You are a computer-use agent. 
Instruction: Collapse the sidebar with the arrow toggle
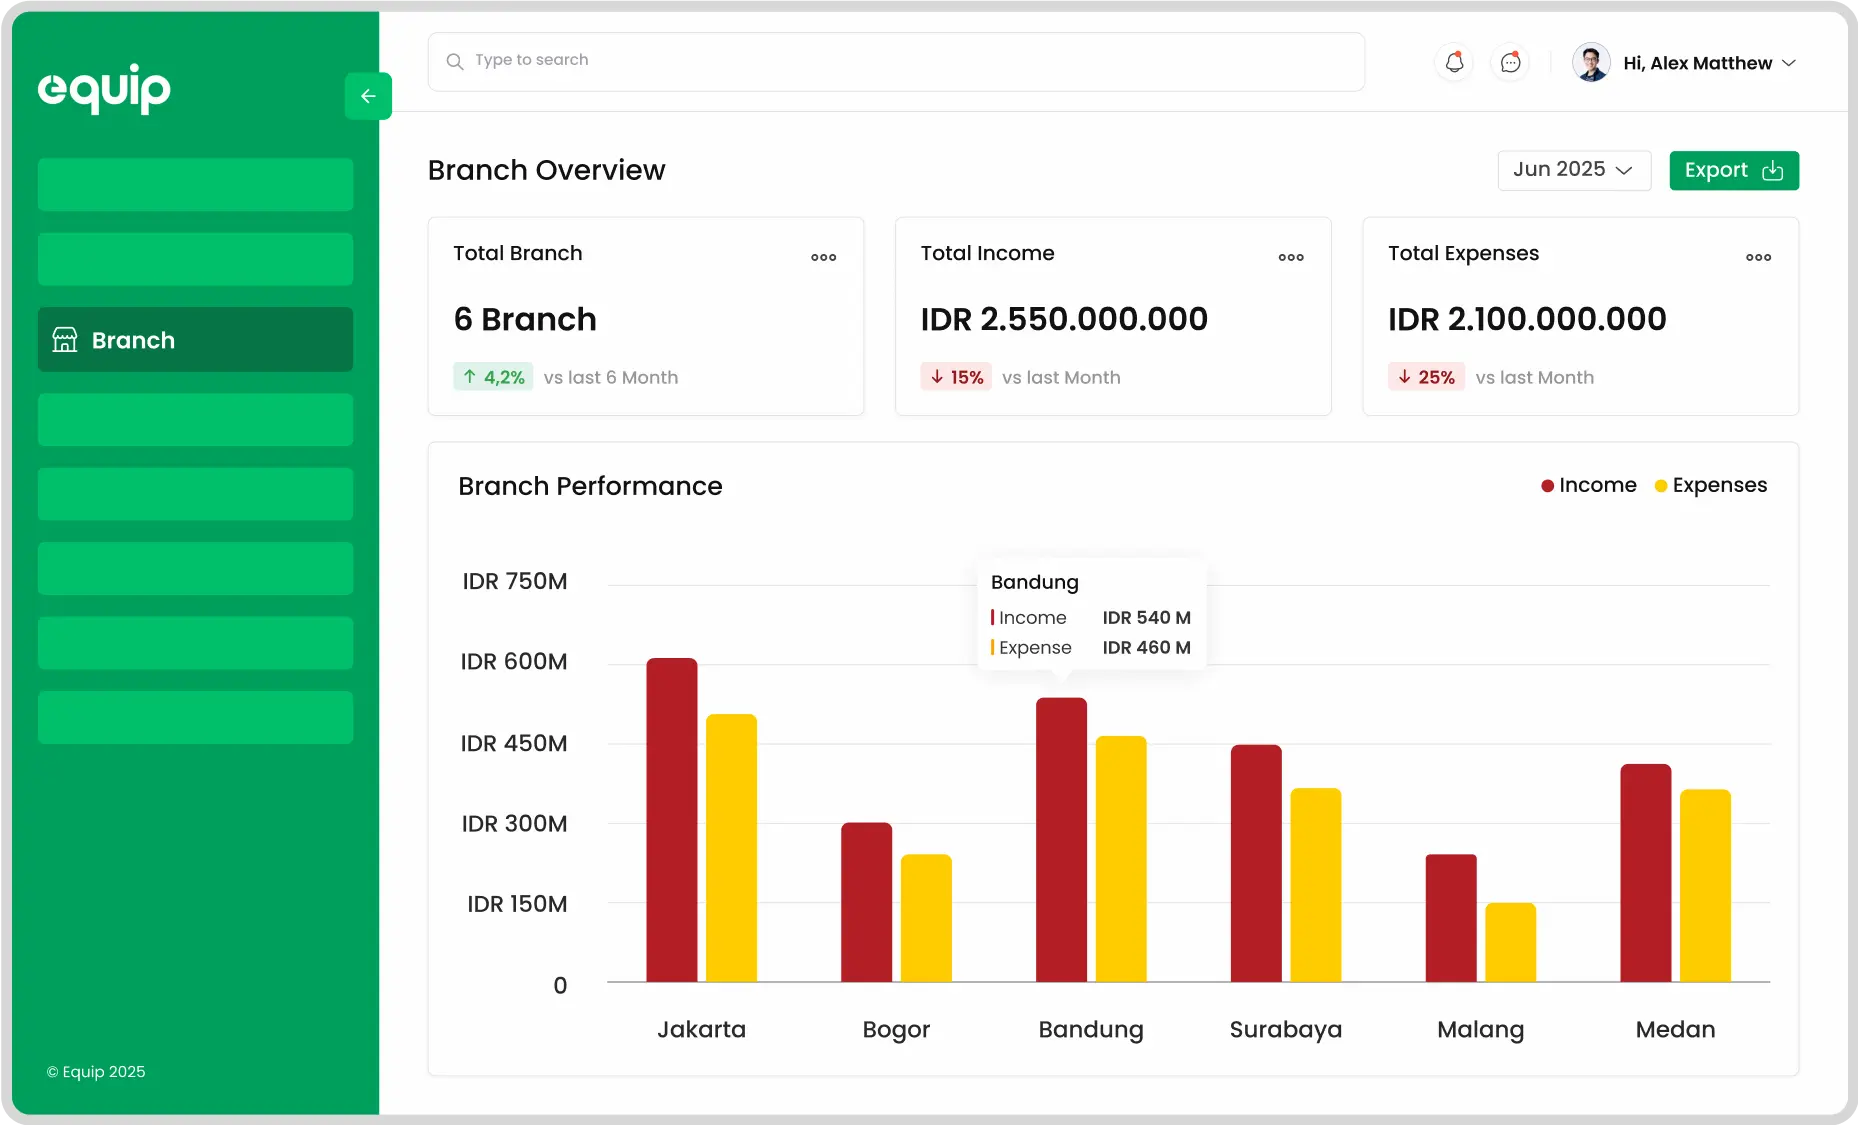[368, 95]
